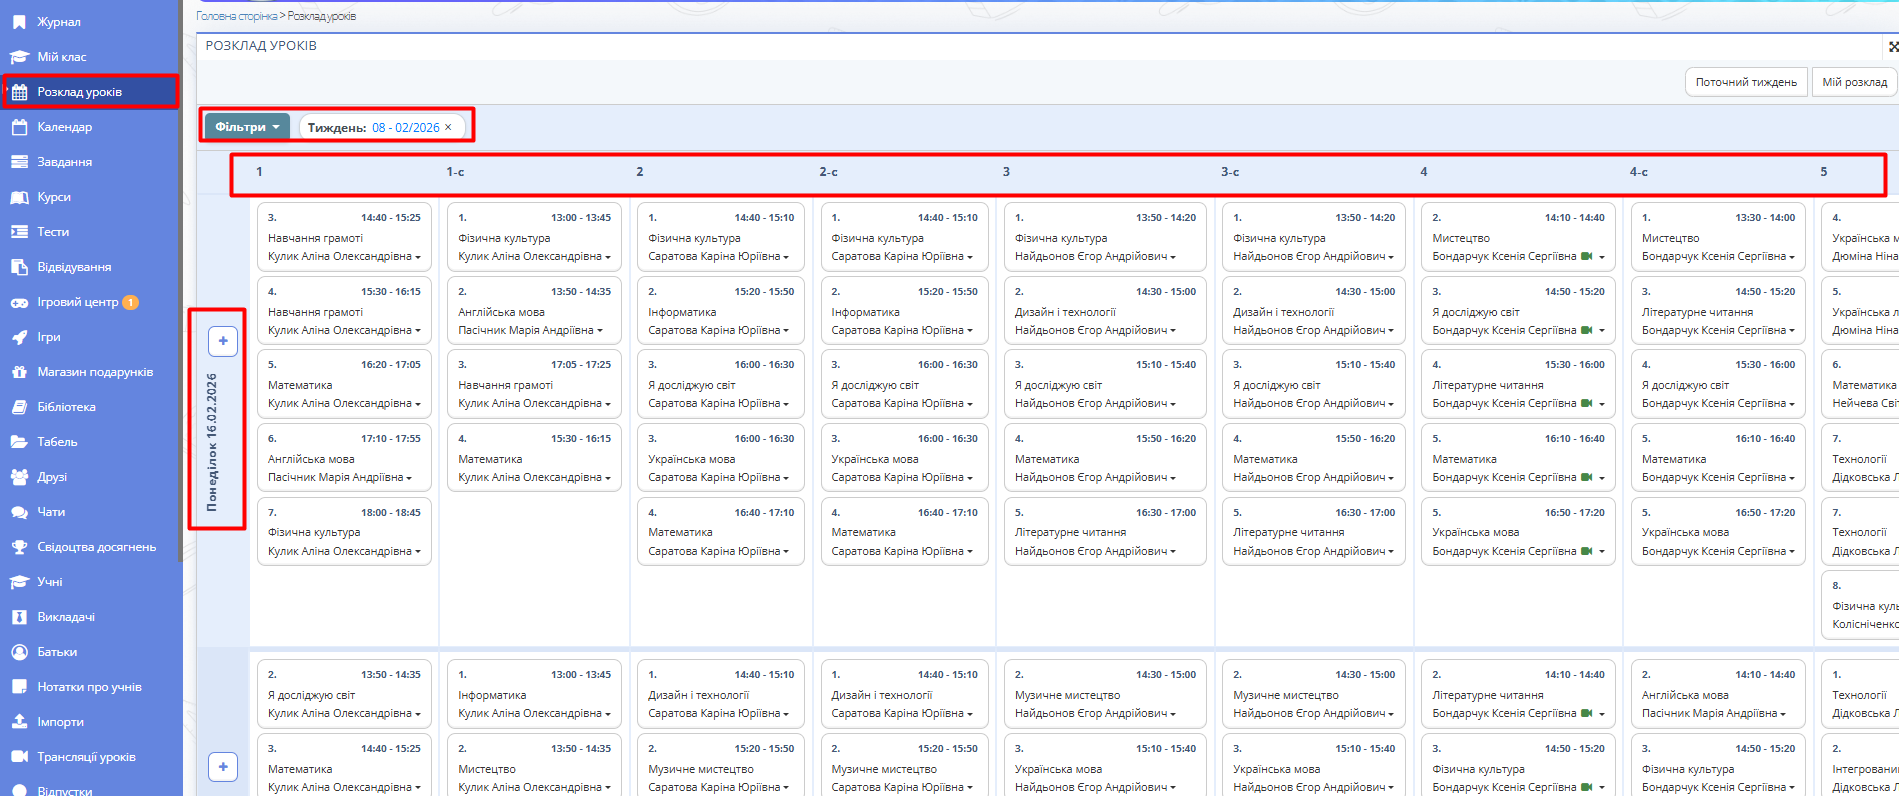Click the Бібліотека books icon

click(19, 407)
